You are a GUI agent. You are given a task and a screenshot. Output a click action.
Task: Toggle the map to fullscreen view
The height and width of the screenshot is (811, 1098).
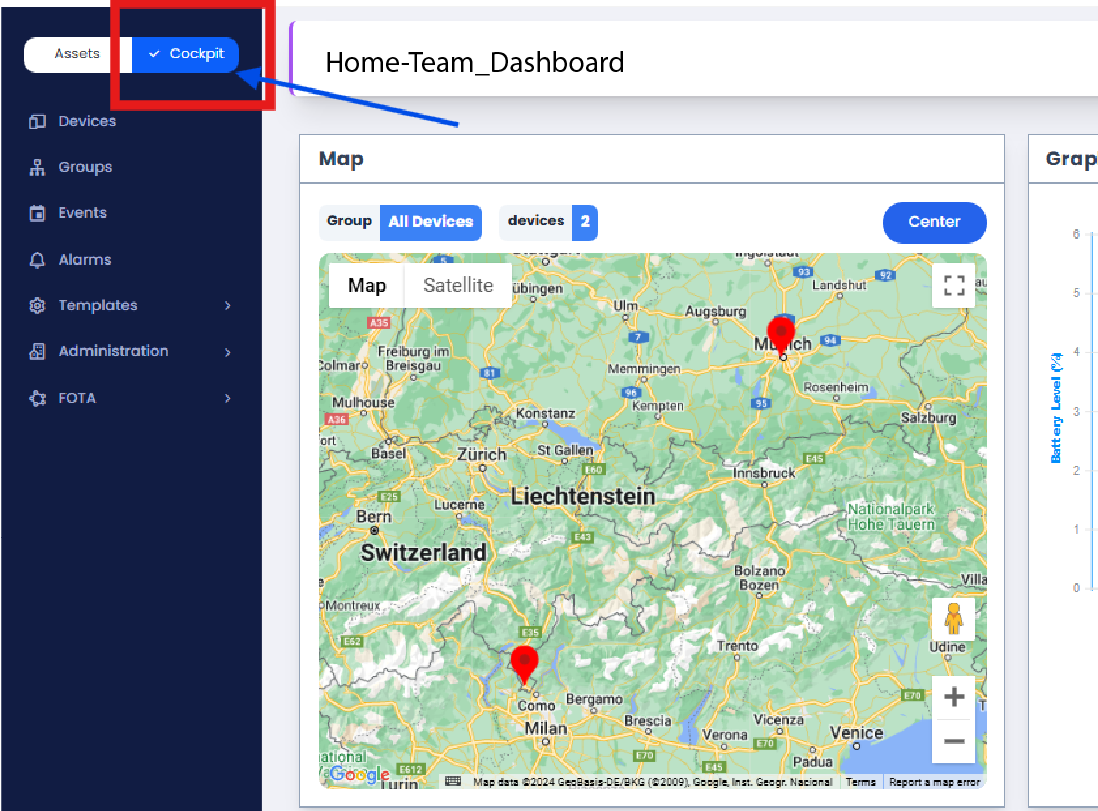tap(953, 286)
